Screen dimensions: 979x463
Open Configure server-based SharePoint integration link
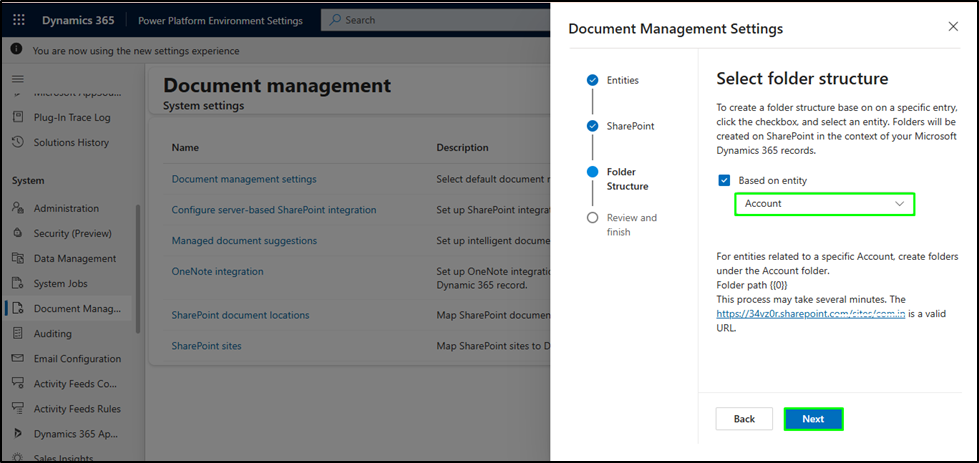[274, 210]
